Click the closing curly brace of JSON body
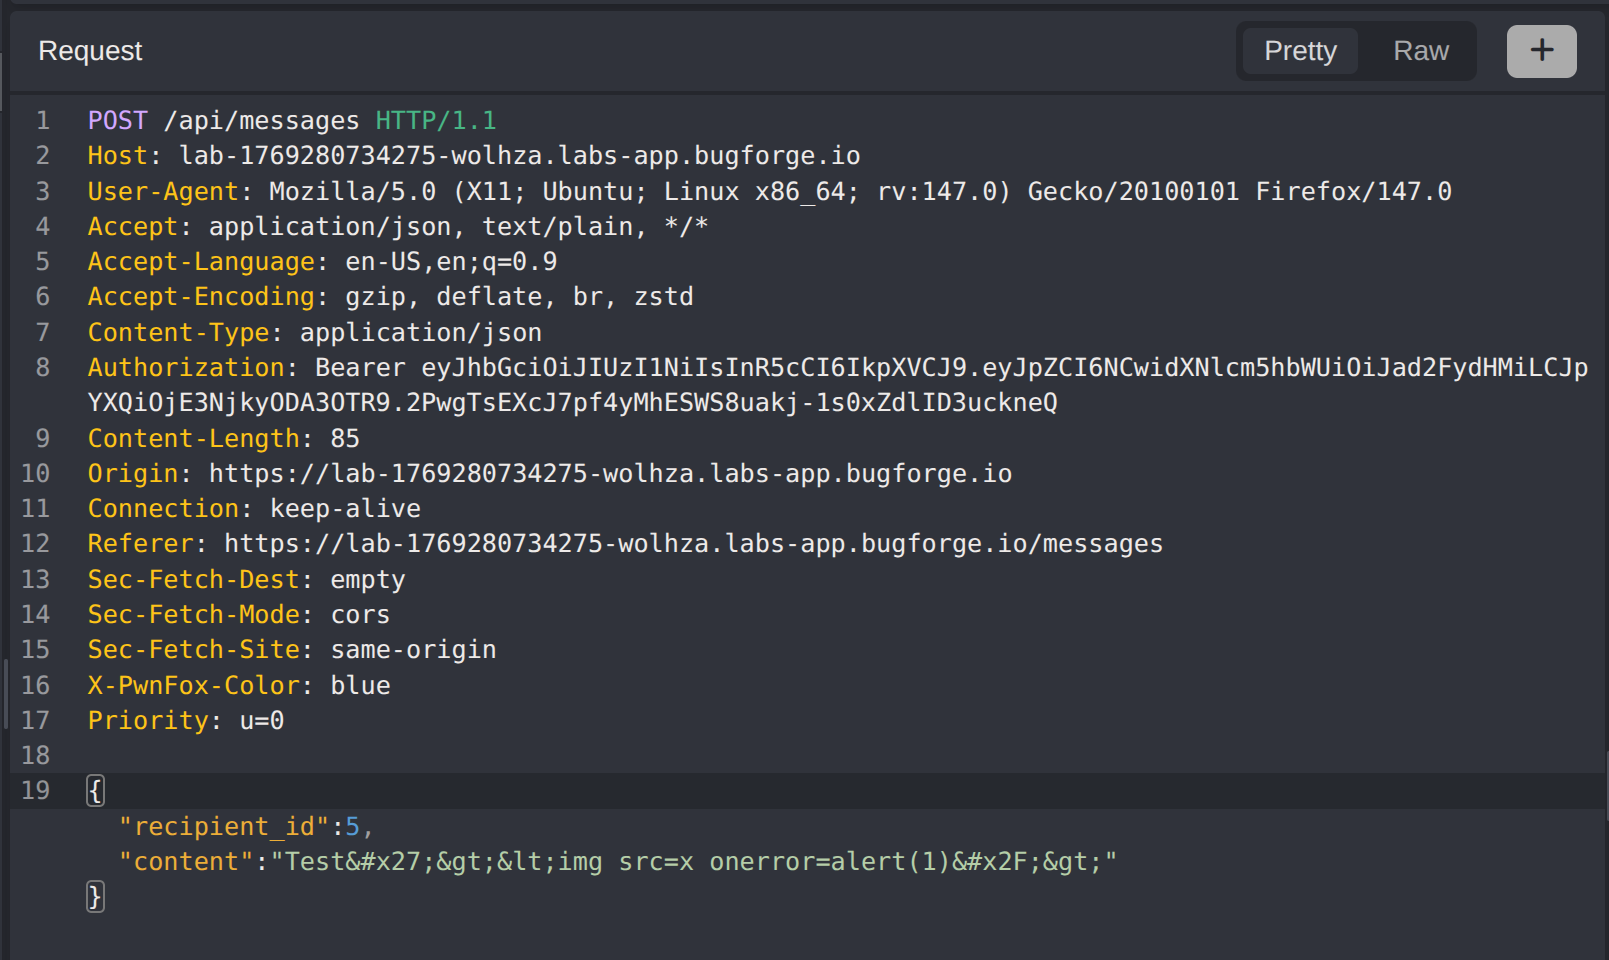 point(95,897)
